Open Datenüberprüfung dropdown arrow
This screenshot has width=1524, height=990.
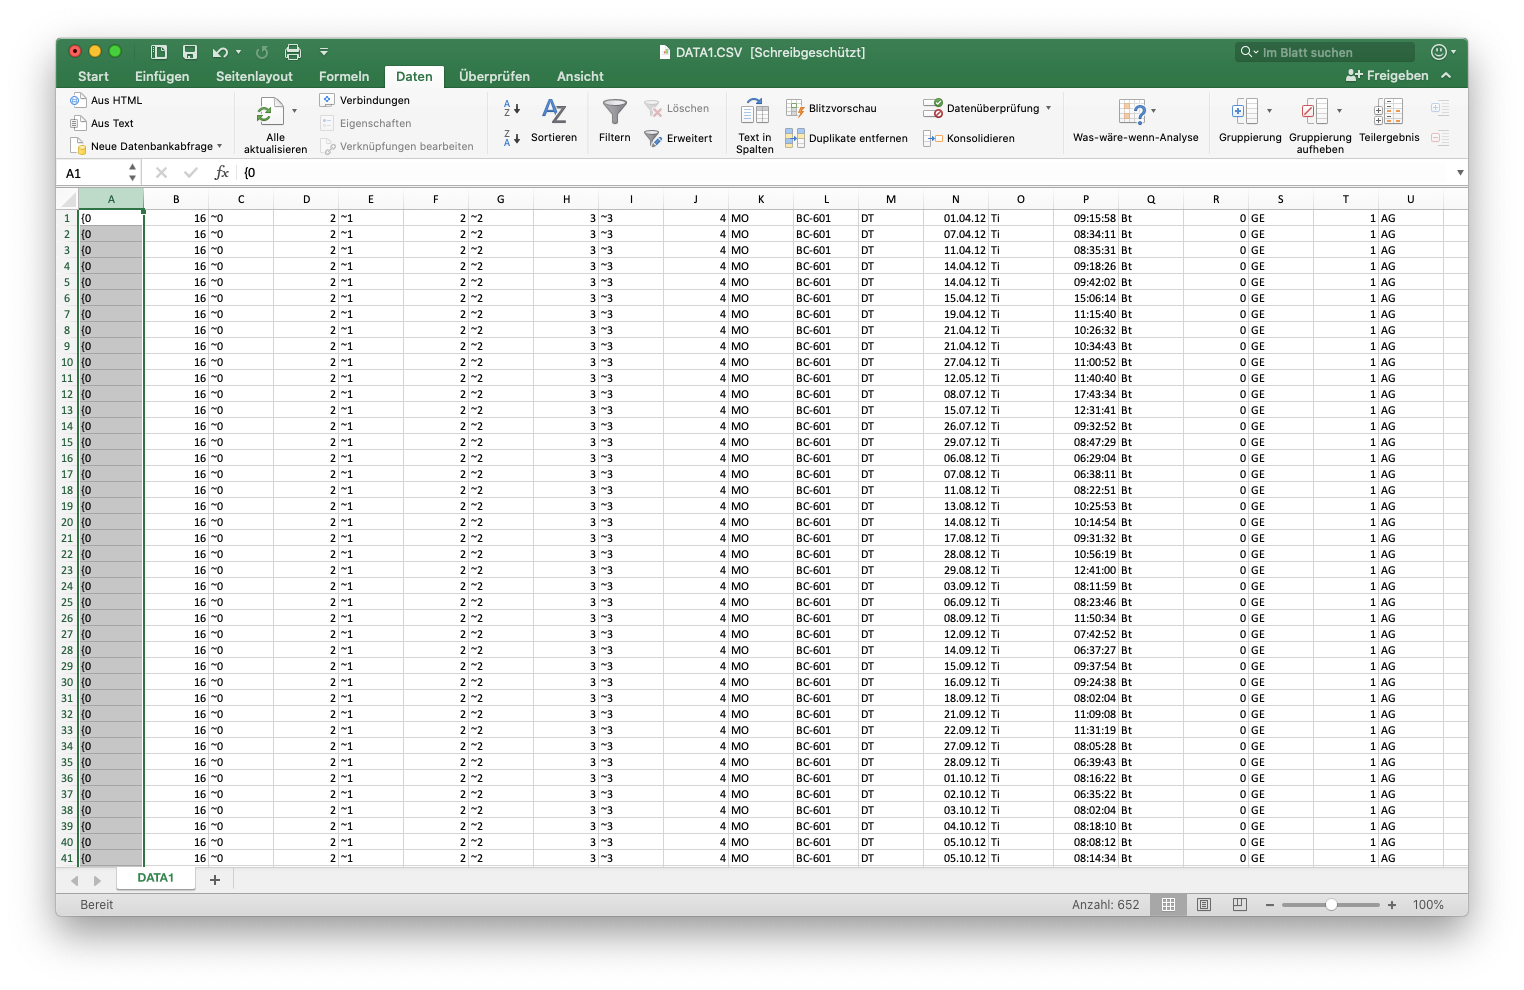1049,108
